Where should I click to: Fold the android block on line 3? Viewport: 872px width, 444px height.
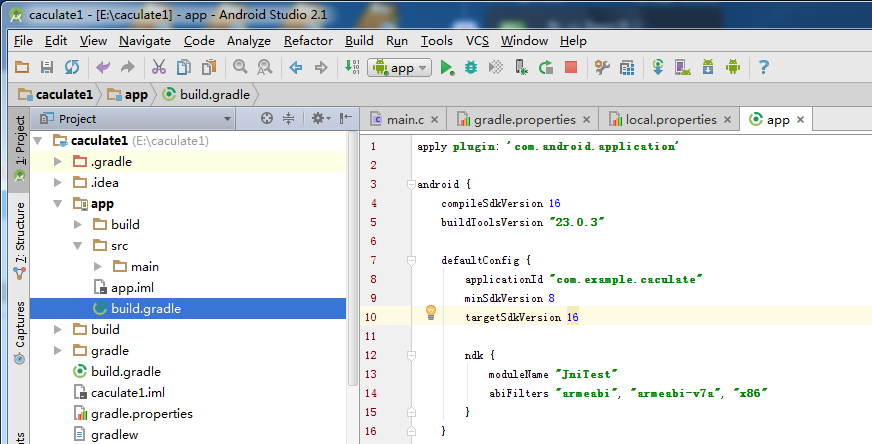(x=411, y=184)
